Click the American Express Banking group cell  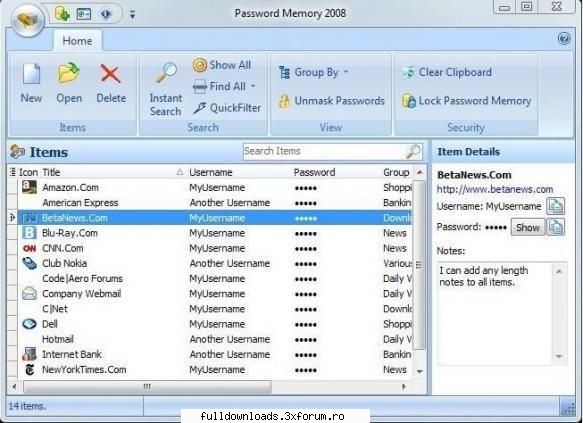point(397,203)
